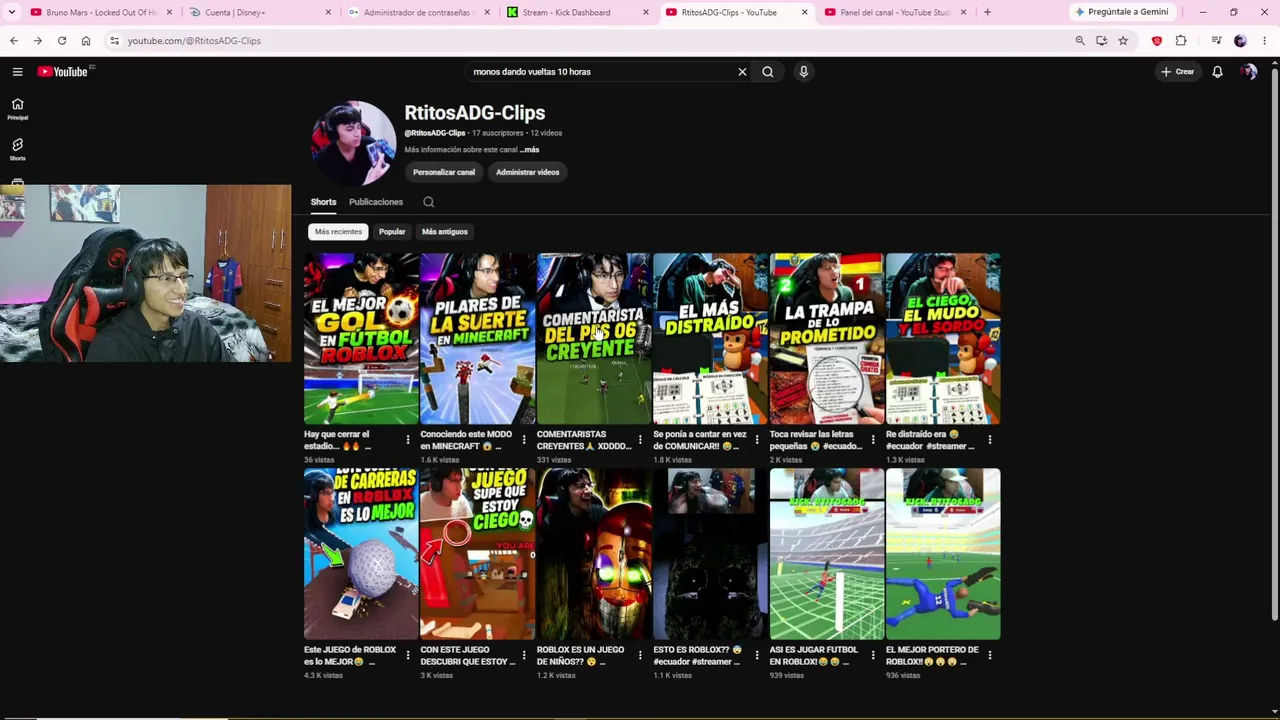Switch to the Bruno Mars browser tab
The width and height of the screenshot is (1280, 720).
coord(101,12)
